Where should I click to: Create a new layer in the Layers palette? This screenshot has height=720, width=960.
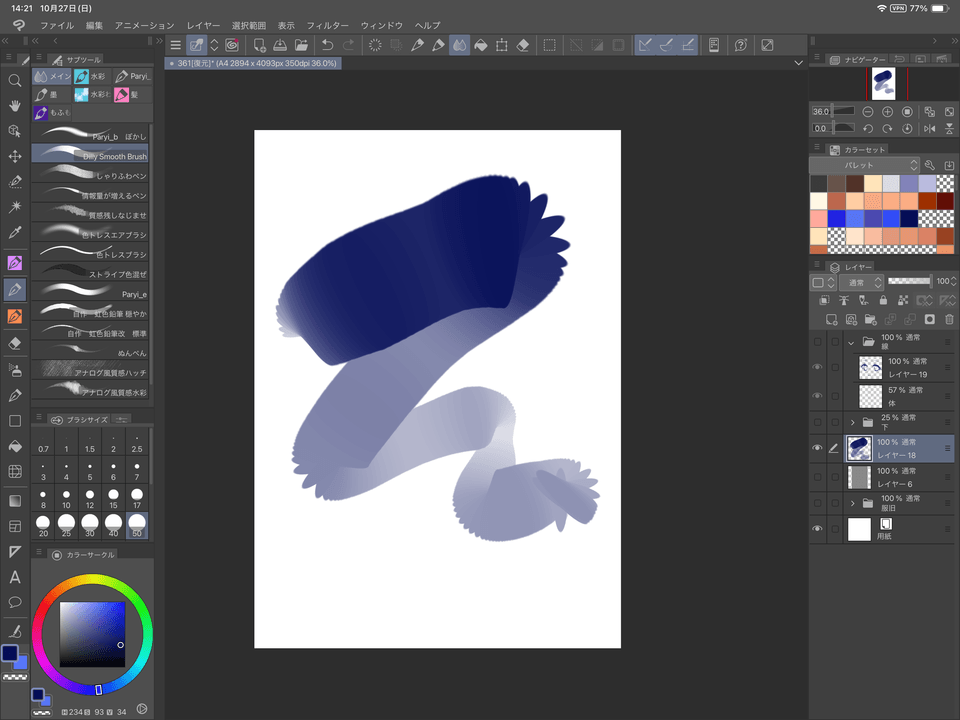(x=831, y=319)
